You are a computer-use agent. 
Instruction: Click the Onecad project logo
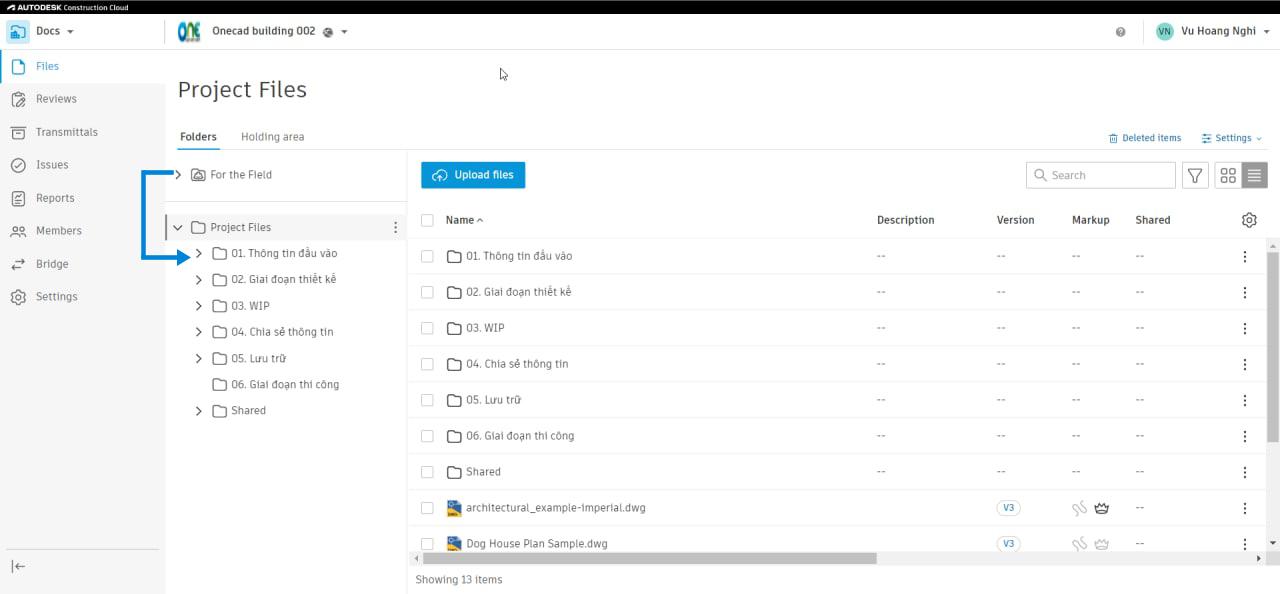(189, 32)
